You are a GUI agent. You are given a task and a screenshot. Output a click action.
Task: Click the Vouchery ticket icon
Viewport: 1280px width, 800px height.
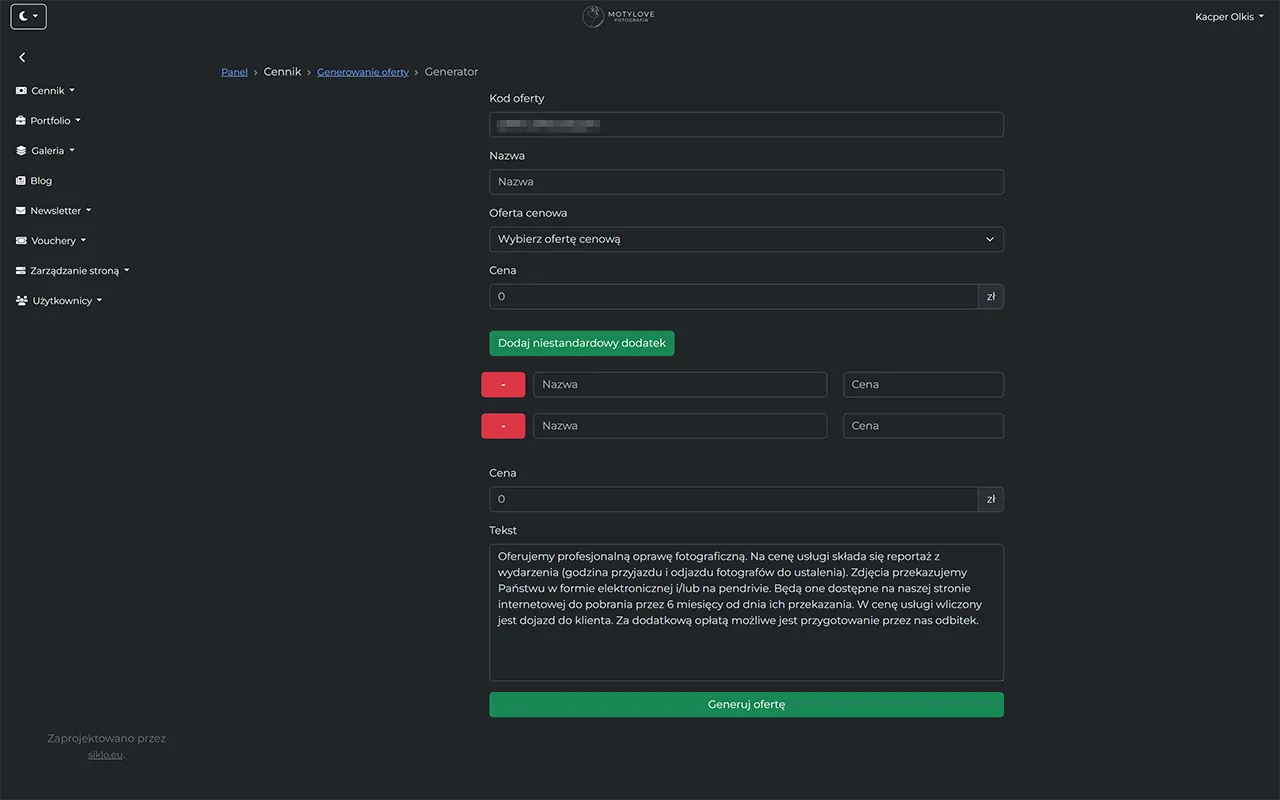point(20,240)
